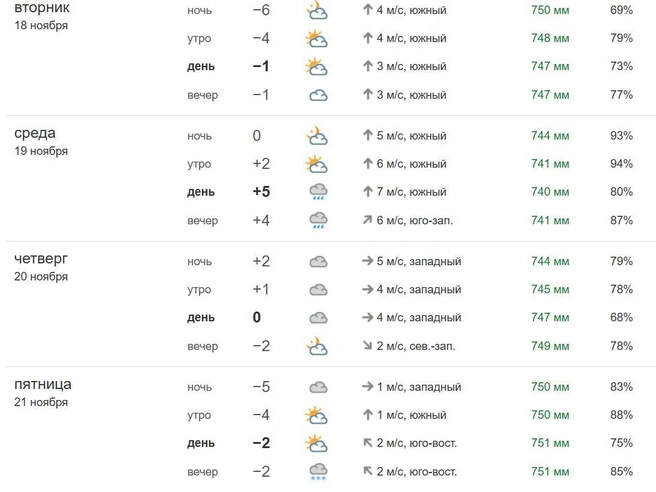
Task: Select Thursday's bold день row label
Action: 201,318
